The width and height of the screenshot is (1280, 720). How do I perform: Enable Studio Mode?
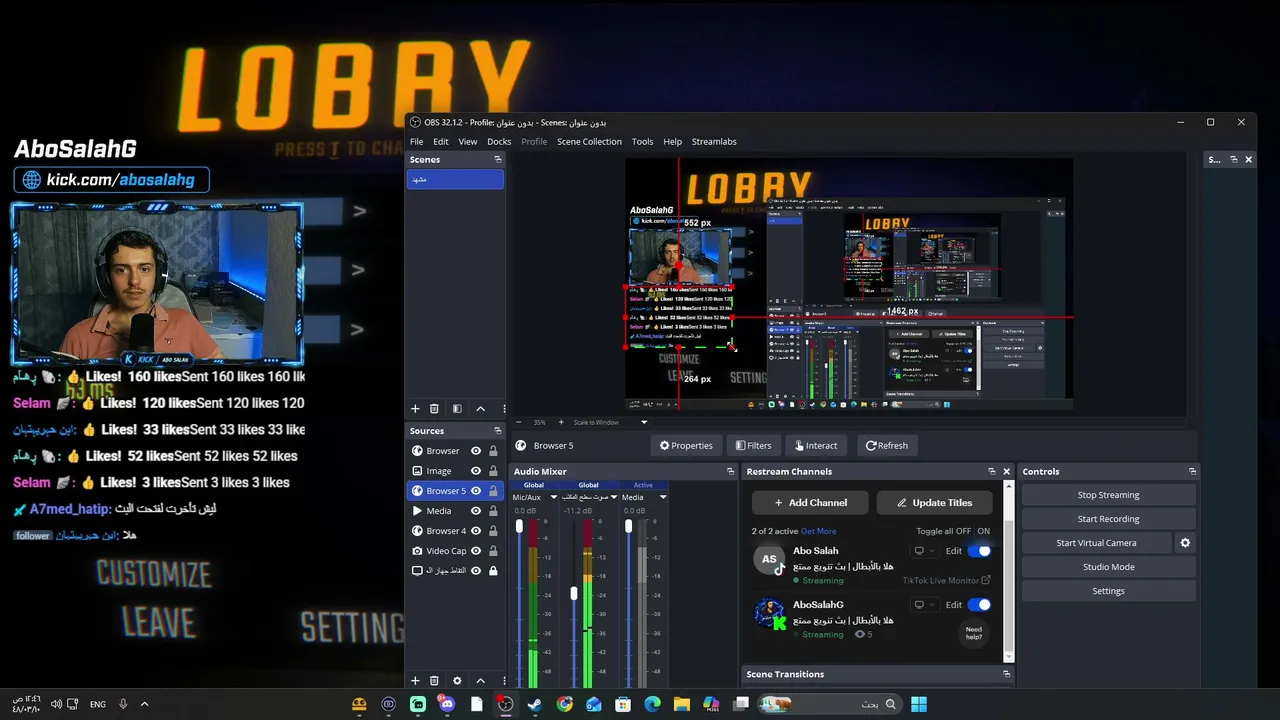pos(1108,567)
